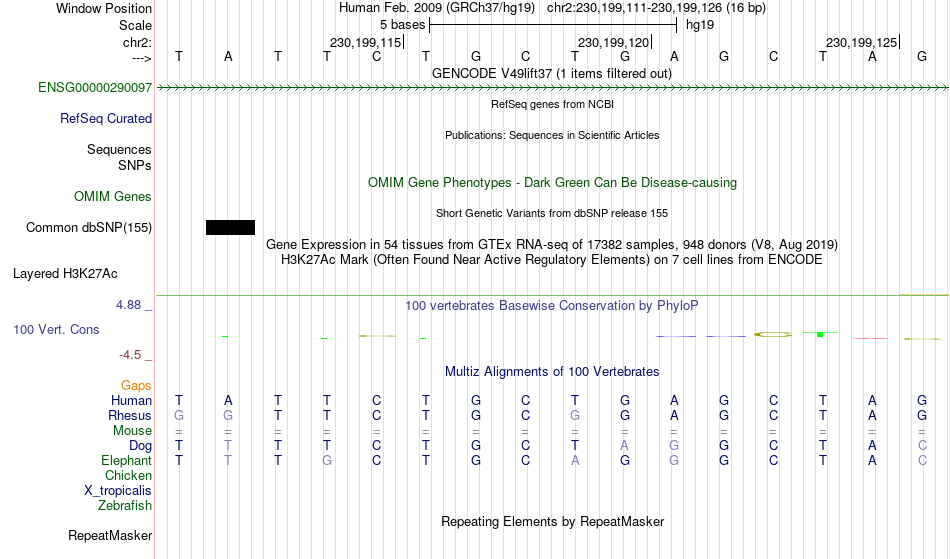The height and width of the screenshot is (559, 950).
Task: Click Repeating Elements by RepeatMasker title
Action: [553, 522]
